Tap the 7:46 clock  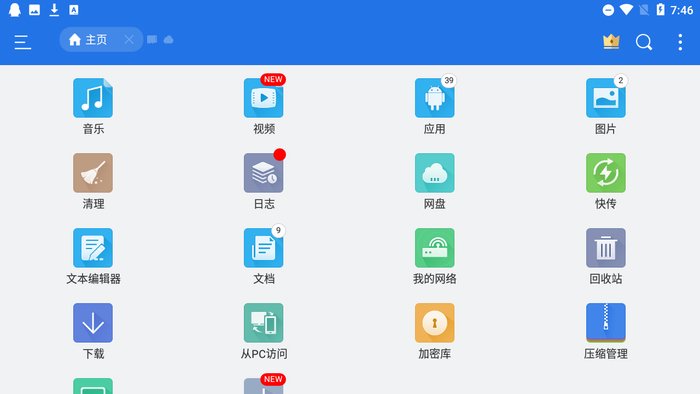click(x=682, y=10)
